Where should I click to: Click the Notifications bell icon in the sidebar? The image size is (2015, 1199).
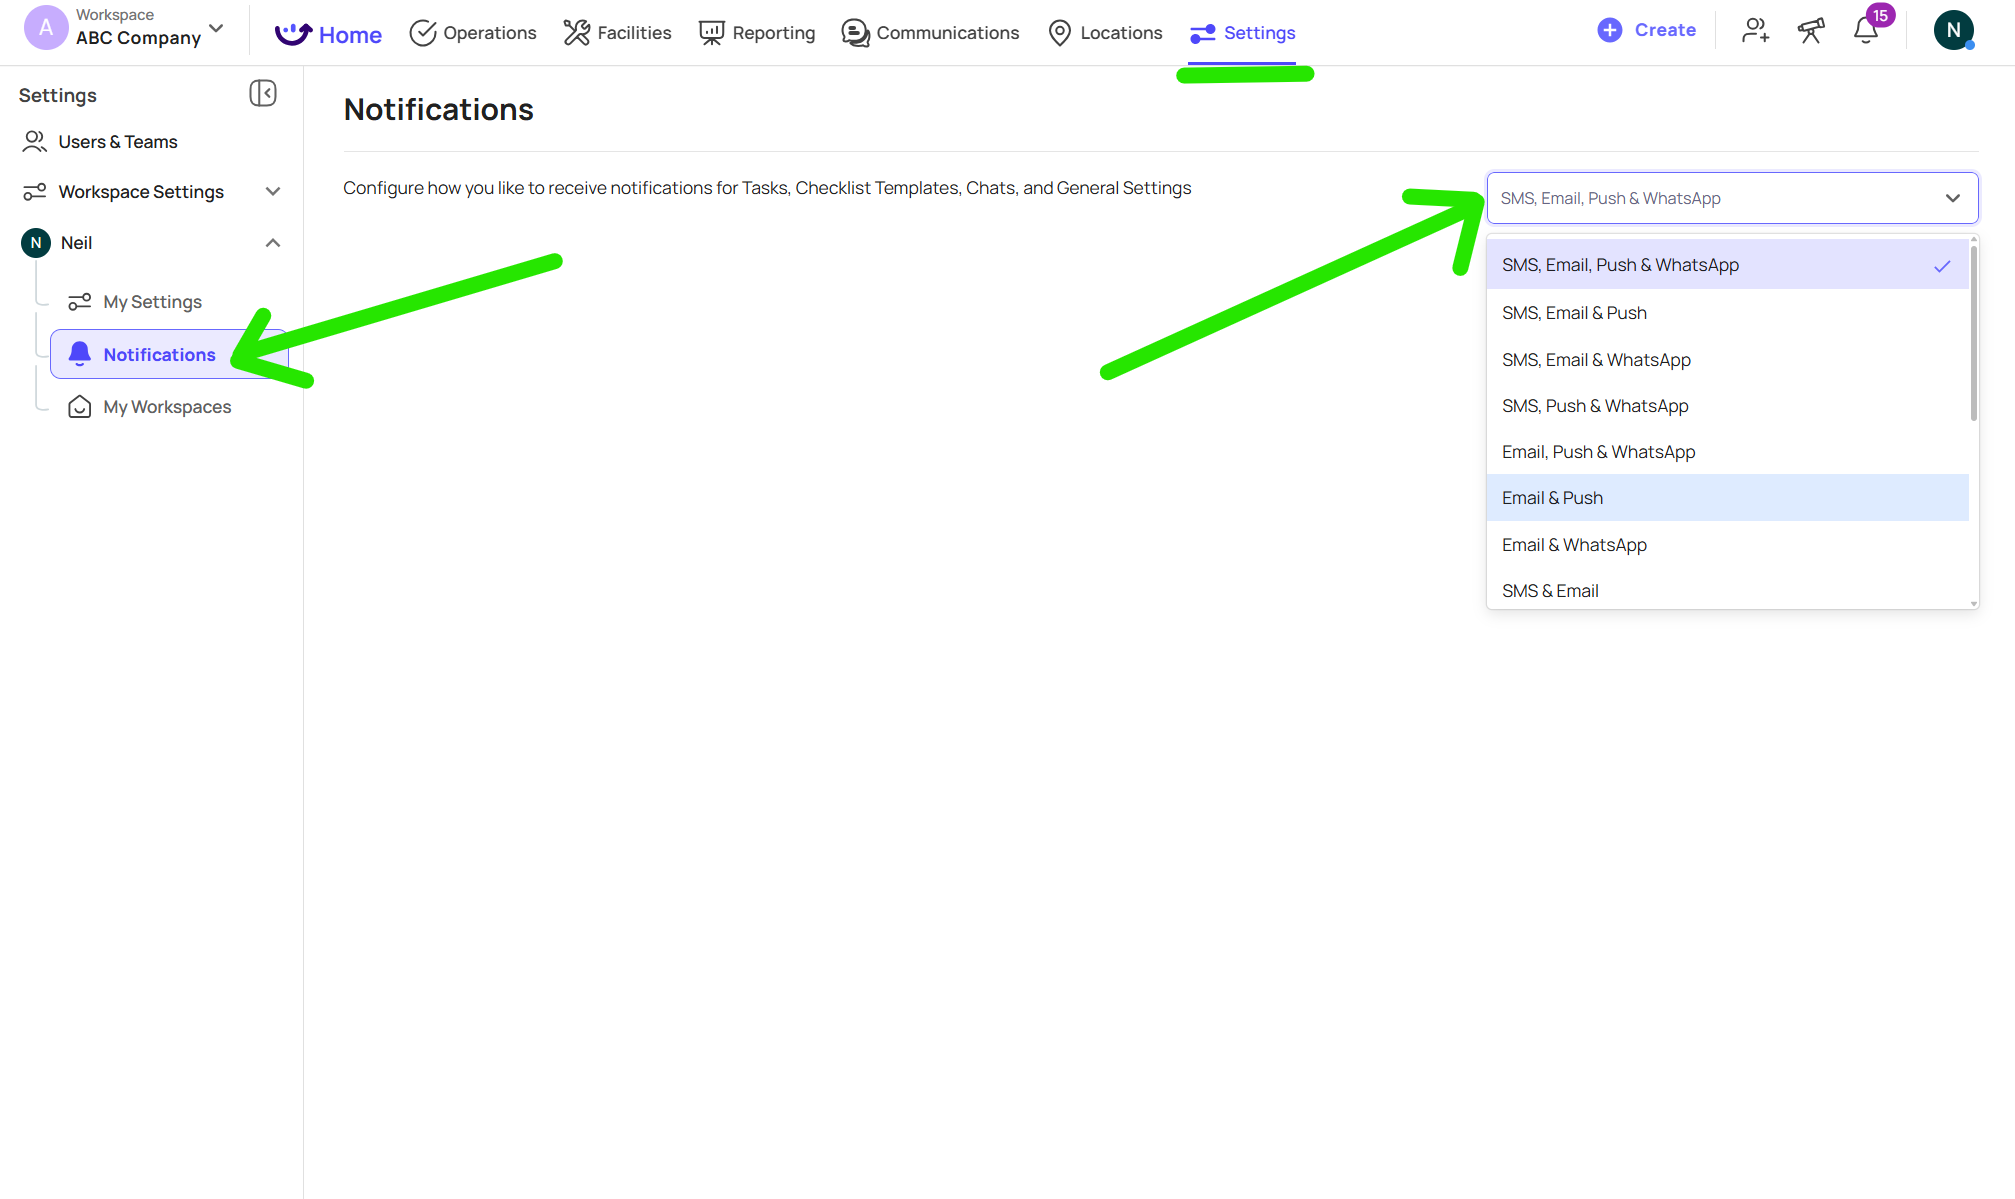pos(80,354)
